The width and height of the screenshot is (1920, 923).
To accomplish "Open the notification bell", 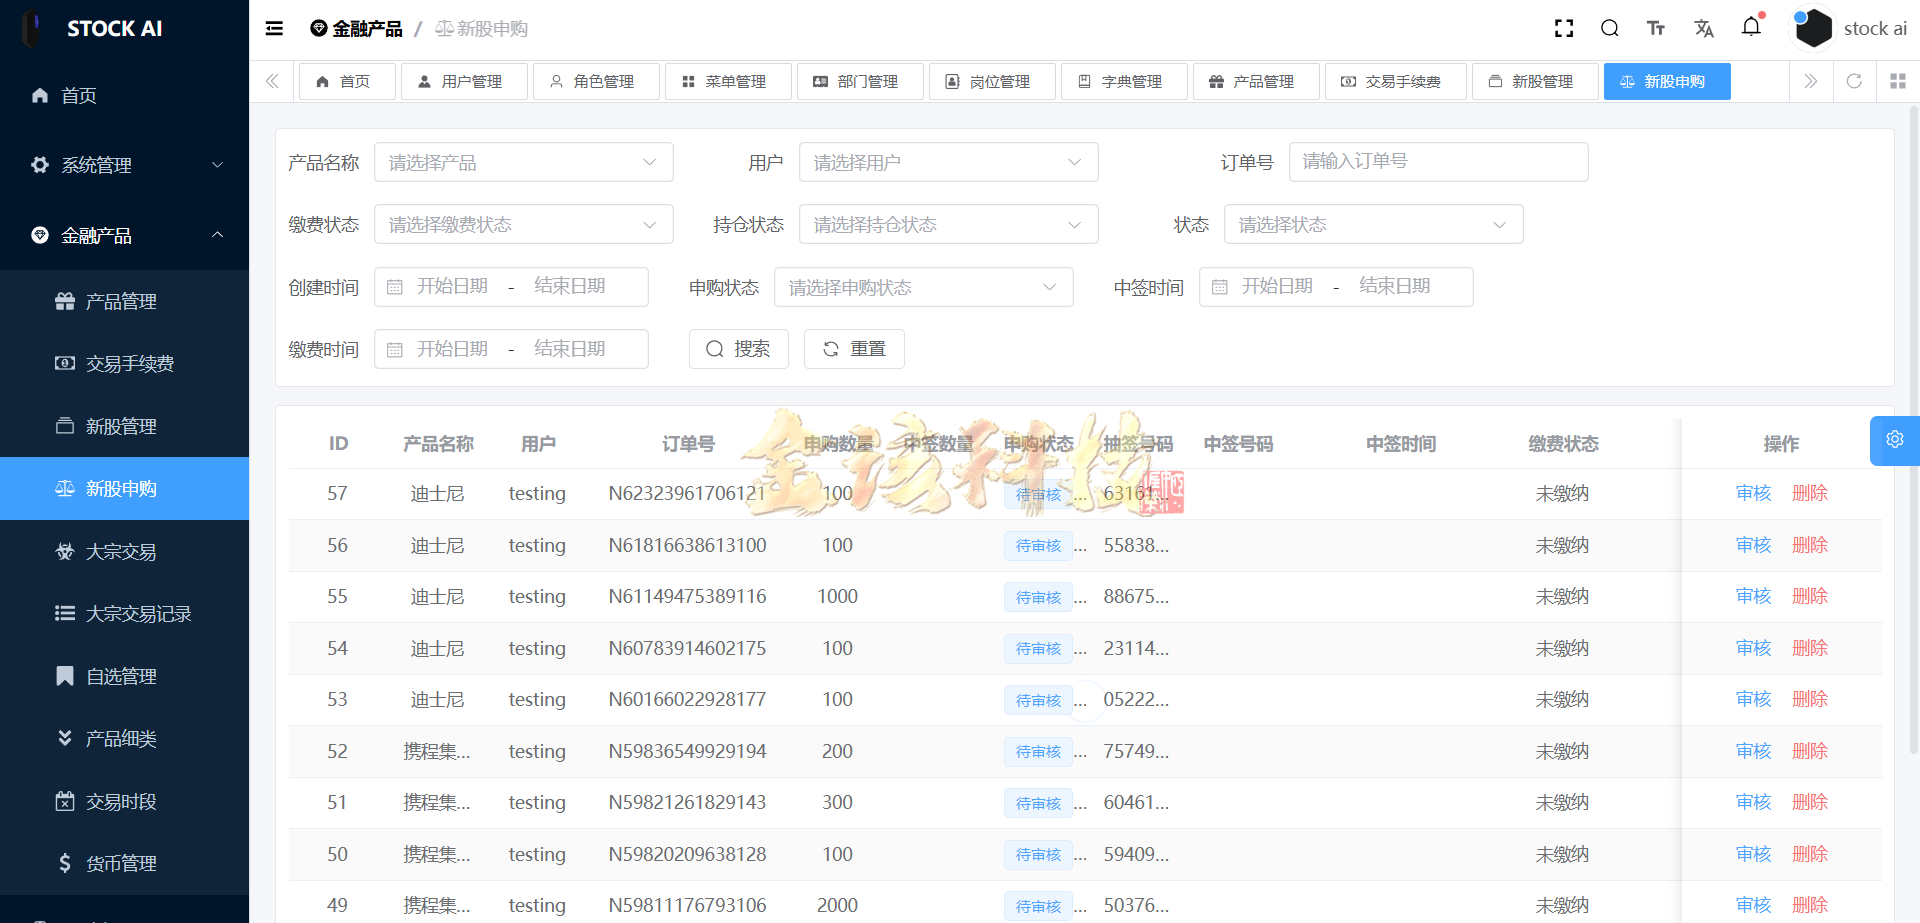I will pos(1751,28).
